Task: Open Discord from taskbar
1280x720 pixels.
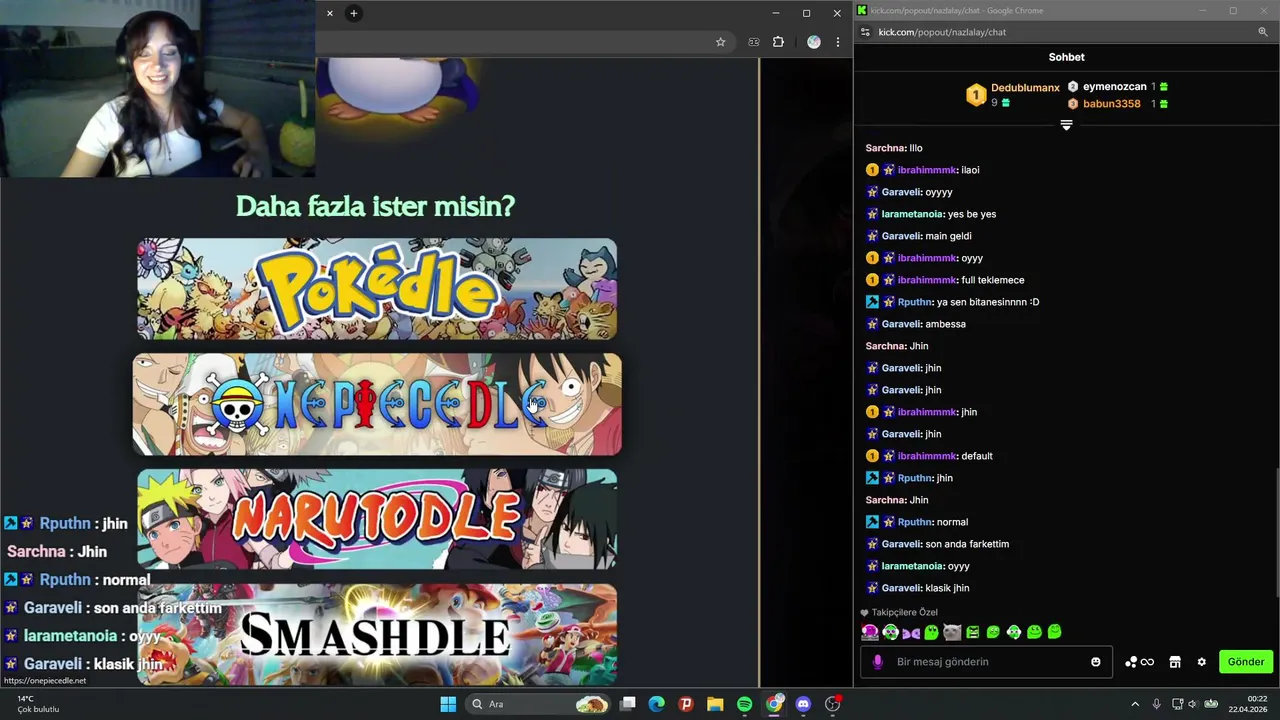Action: click(x=803, y=704)
